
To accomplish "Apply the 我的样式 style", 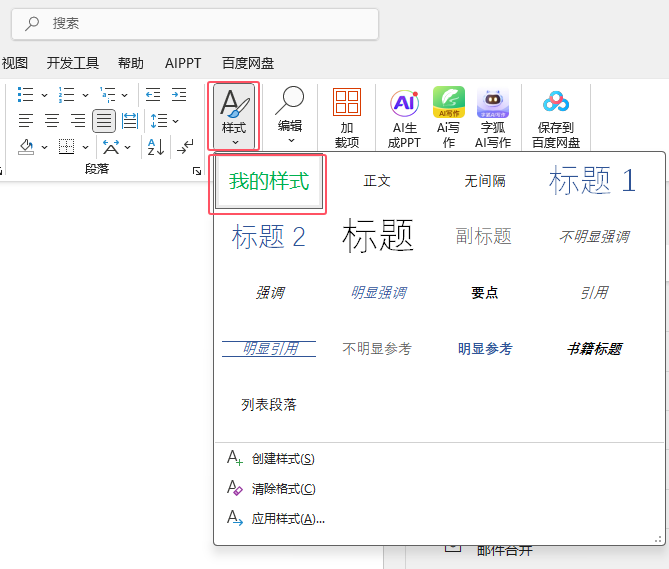I will (x=269, y=182).
